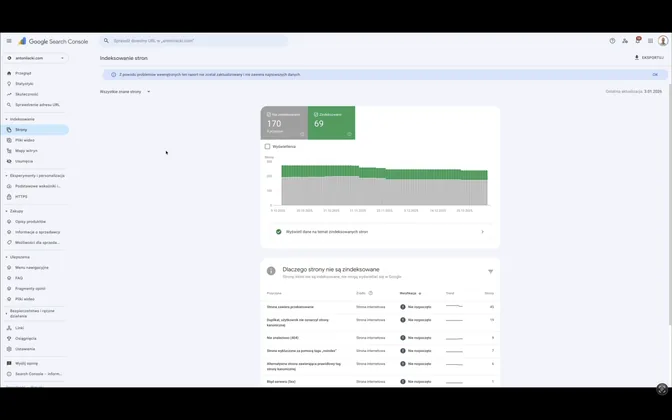Image resolution: width=672 pixels, height=420 pixels.
Task: Open the Duplikat, użytkownik nie oznaczył row
Action: [x=380, y=322]
